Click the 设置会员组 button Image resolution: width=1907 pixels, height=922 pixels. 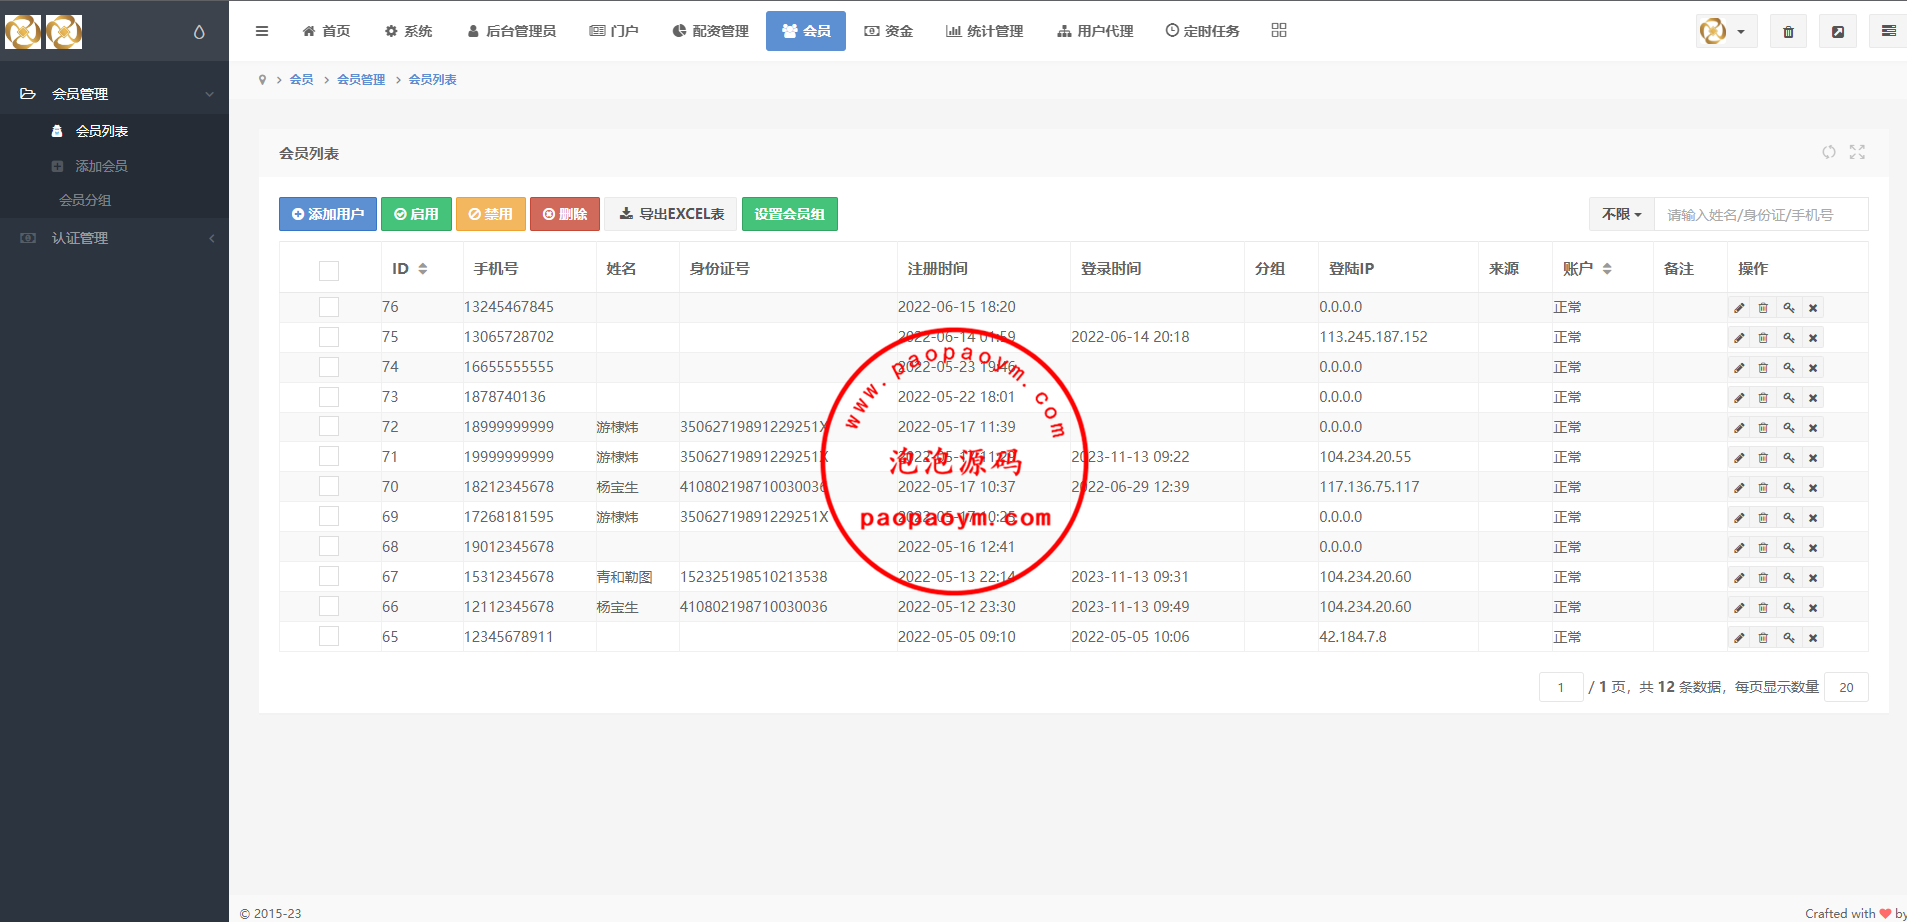click(790, 214)
